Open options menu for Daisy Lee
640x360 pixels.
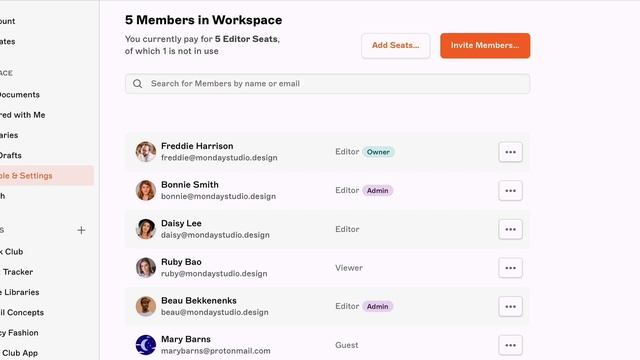(510, 229)
